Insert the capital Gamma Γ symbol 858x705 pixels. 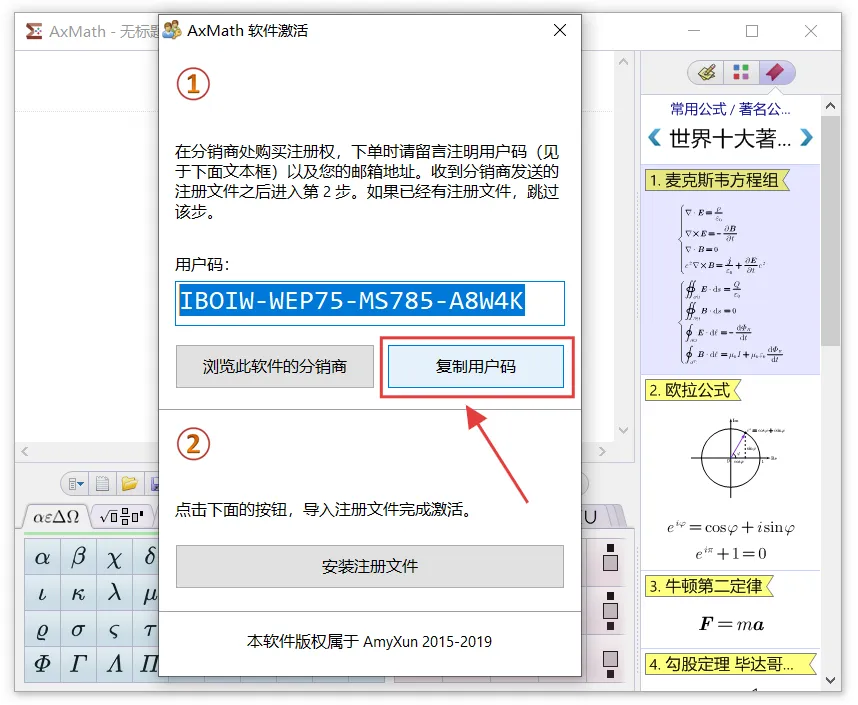click(78, 664)
